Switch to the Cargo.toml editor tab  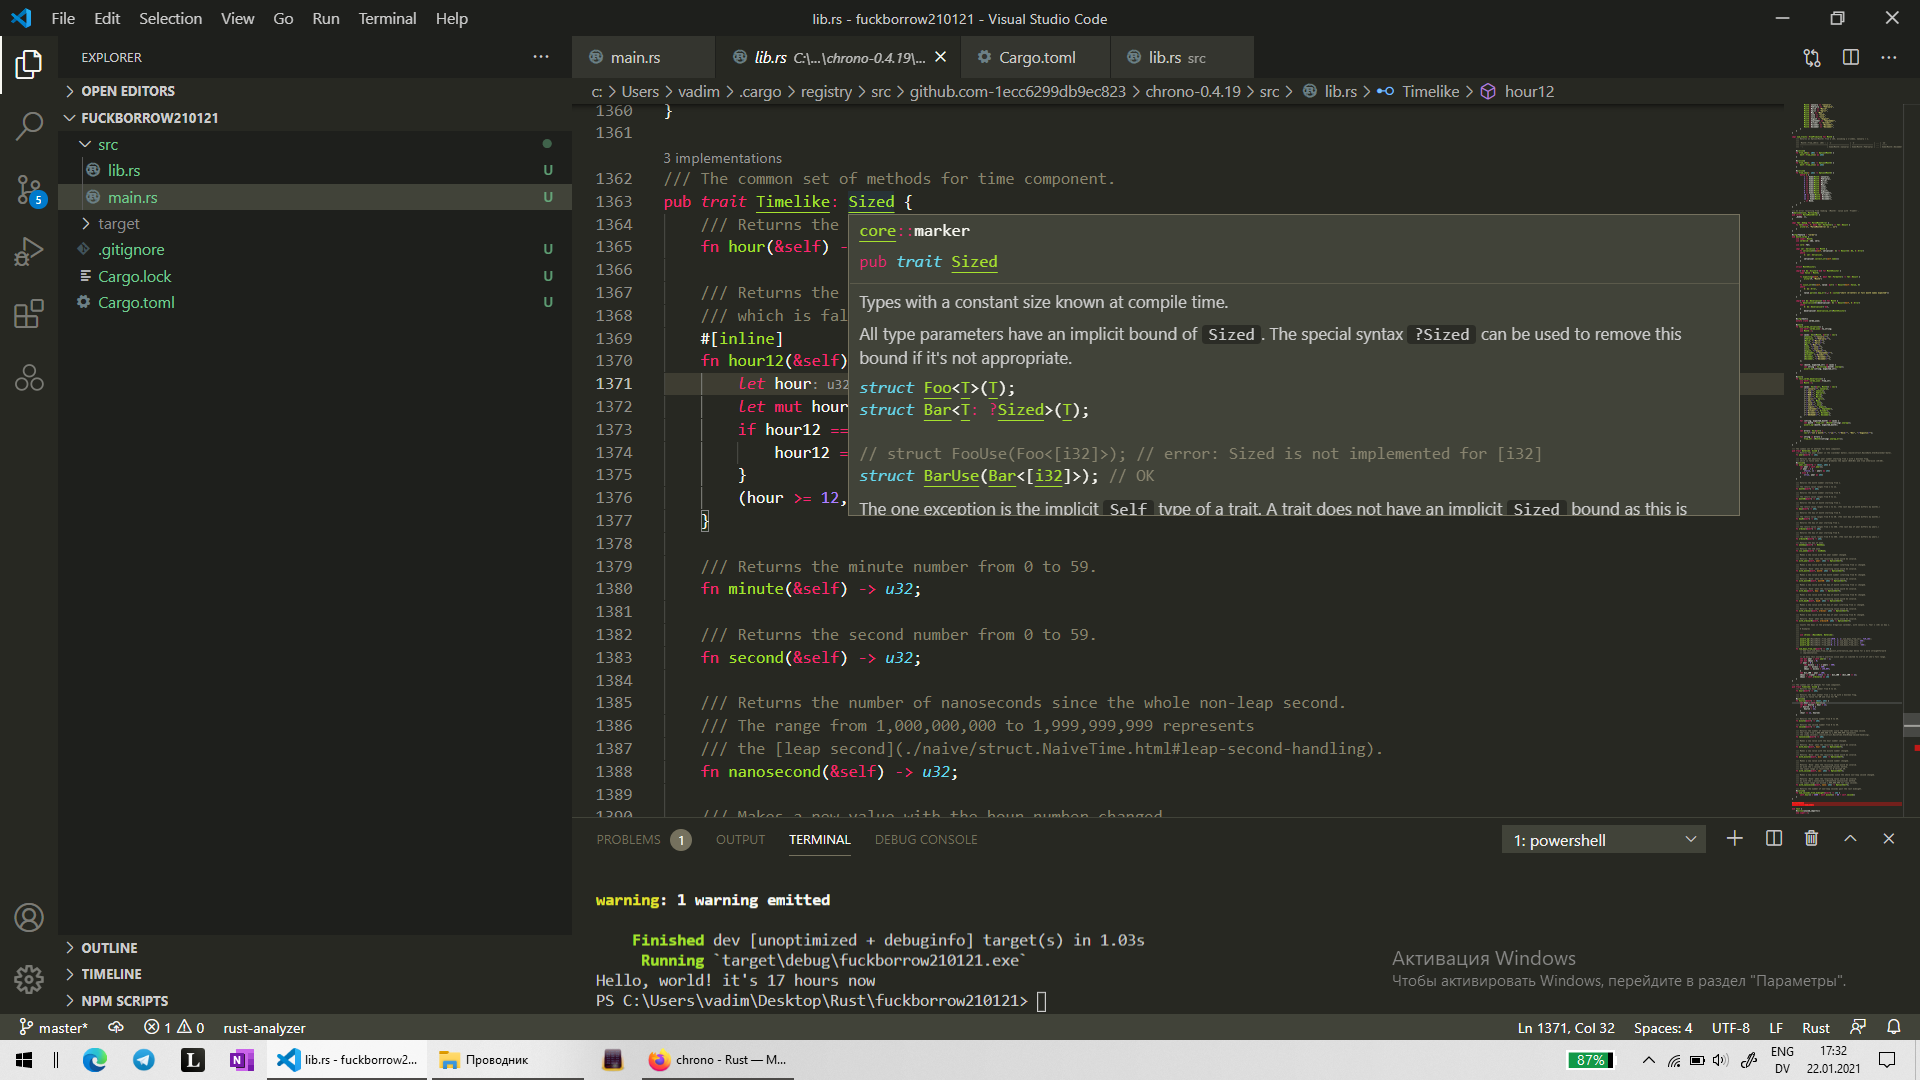(1037, 57)
